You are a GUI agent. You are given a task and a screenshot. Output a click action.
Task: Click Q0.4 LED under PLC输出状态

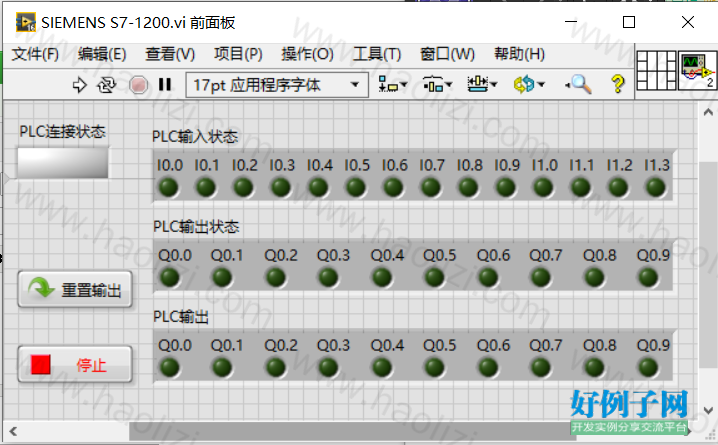pos(382,277)
